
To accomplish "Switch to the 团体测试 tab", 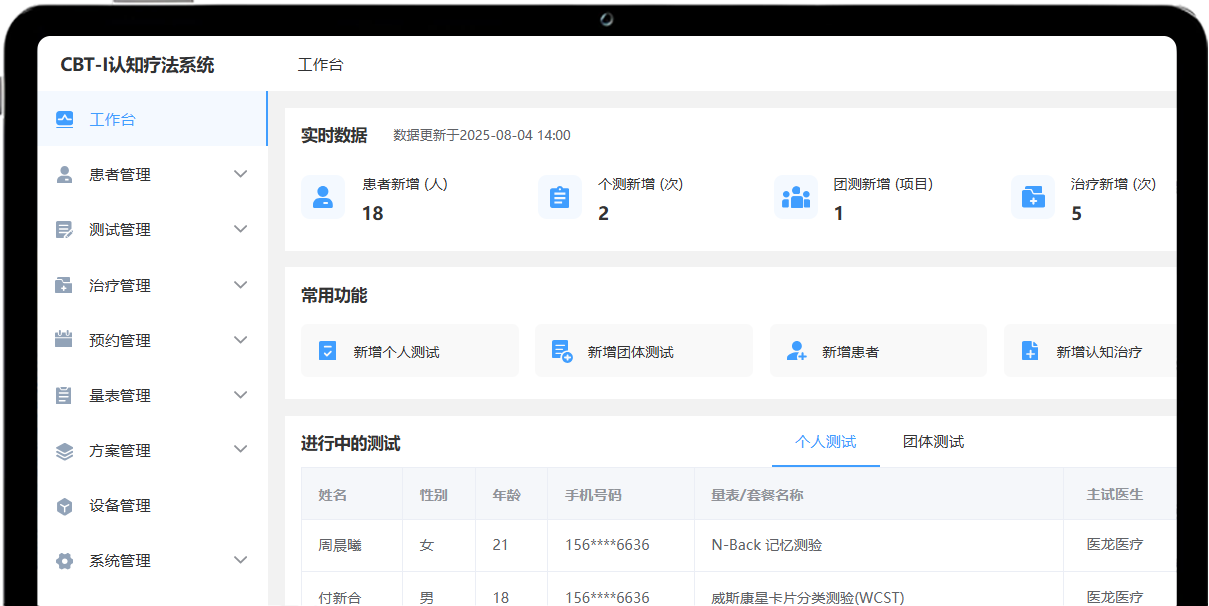I will pyautogui.click(x=933, y=442).
